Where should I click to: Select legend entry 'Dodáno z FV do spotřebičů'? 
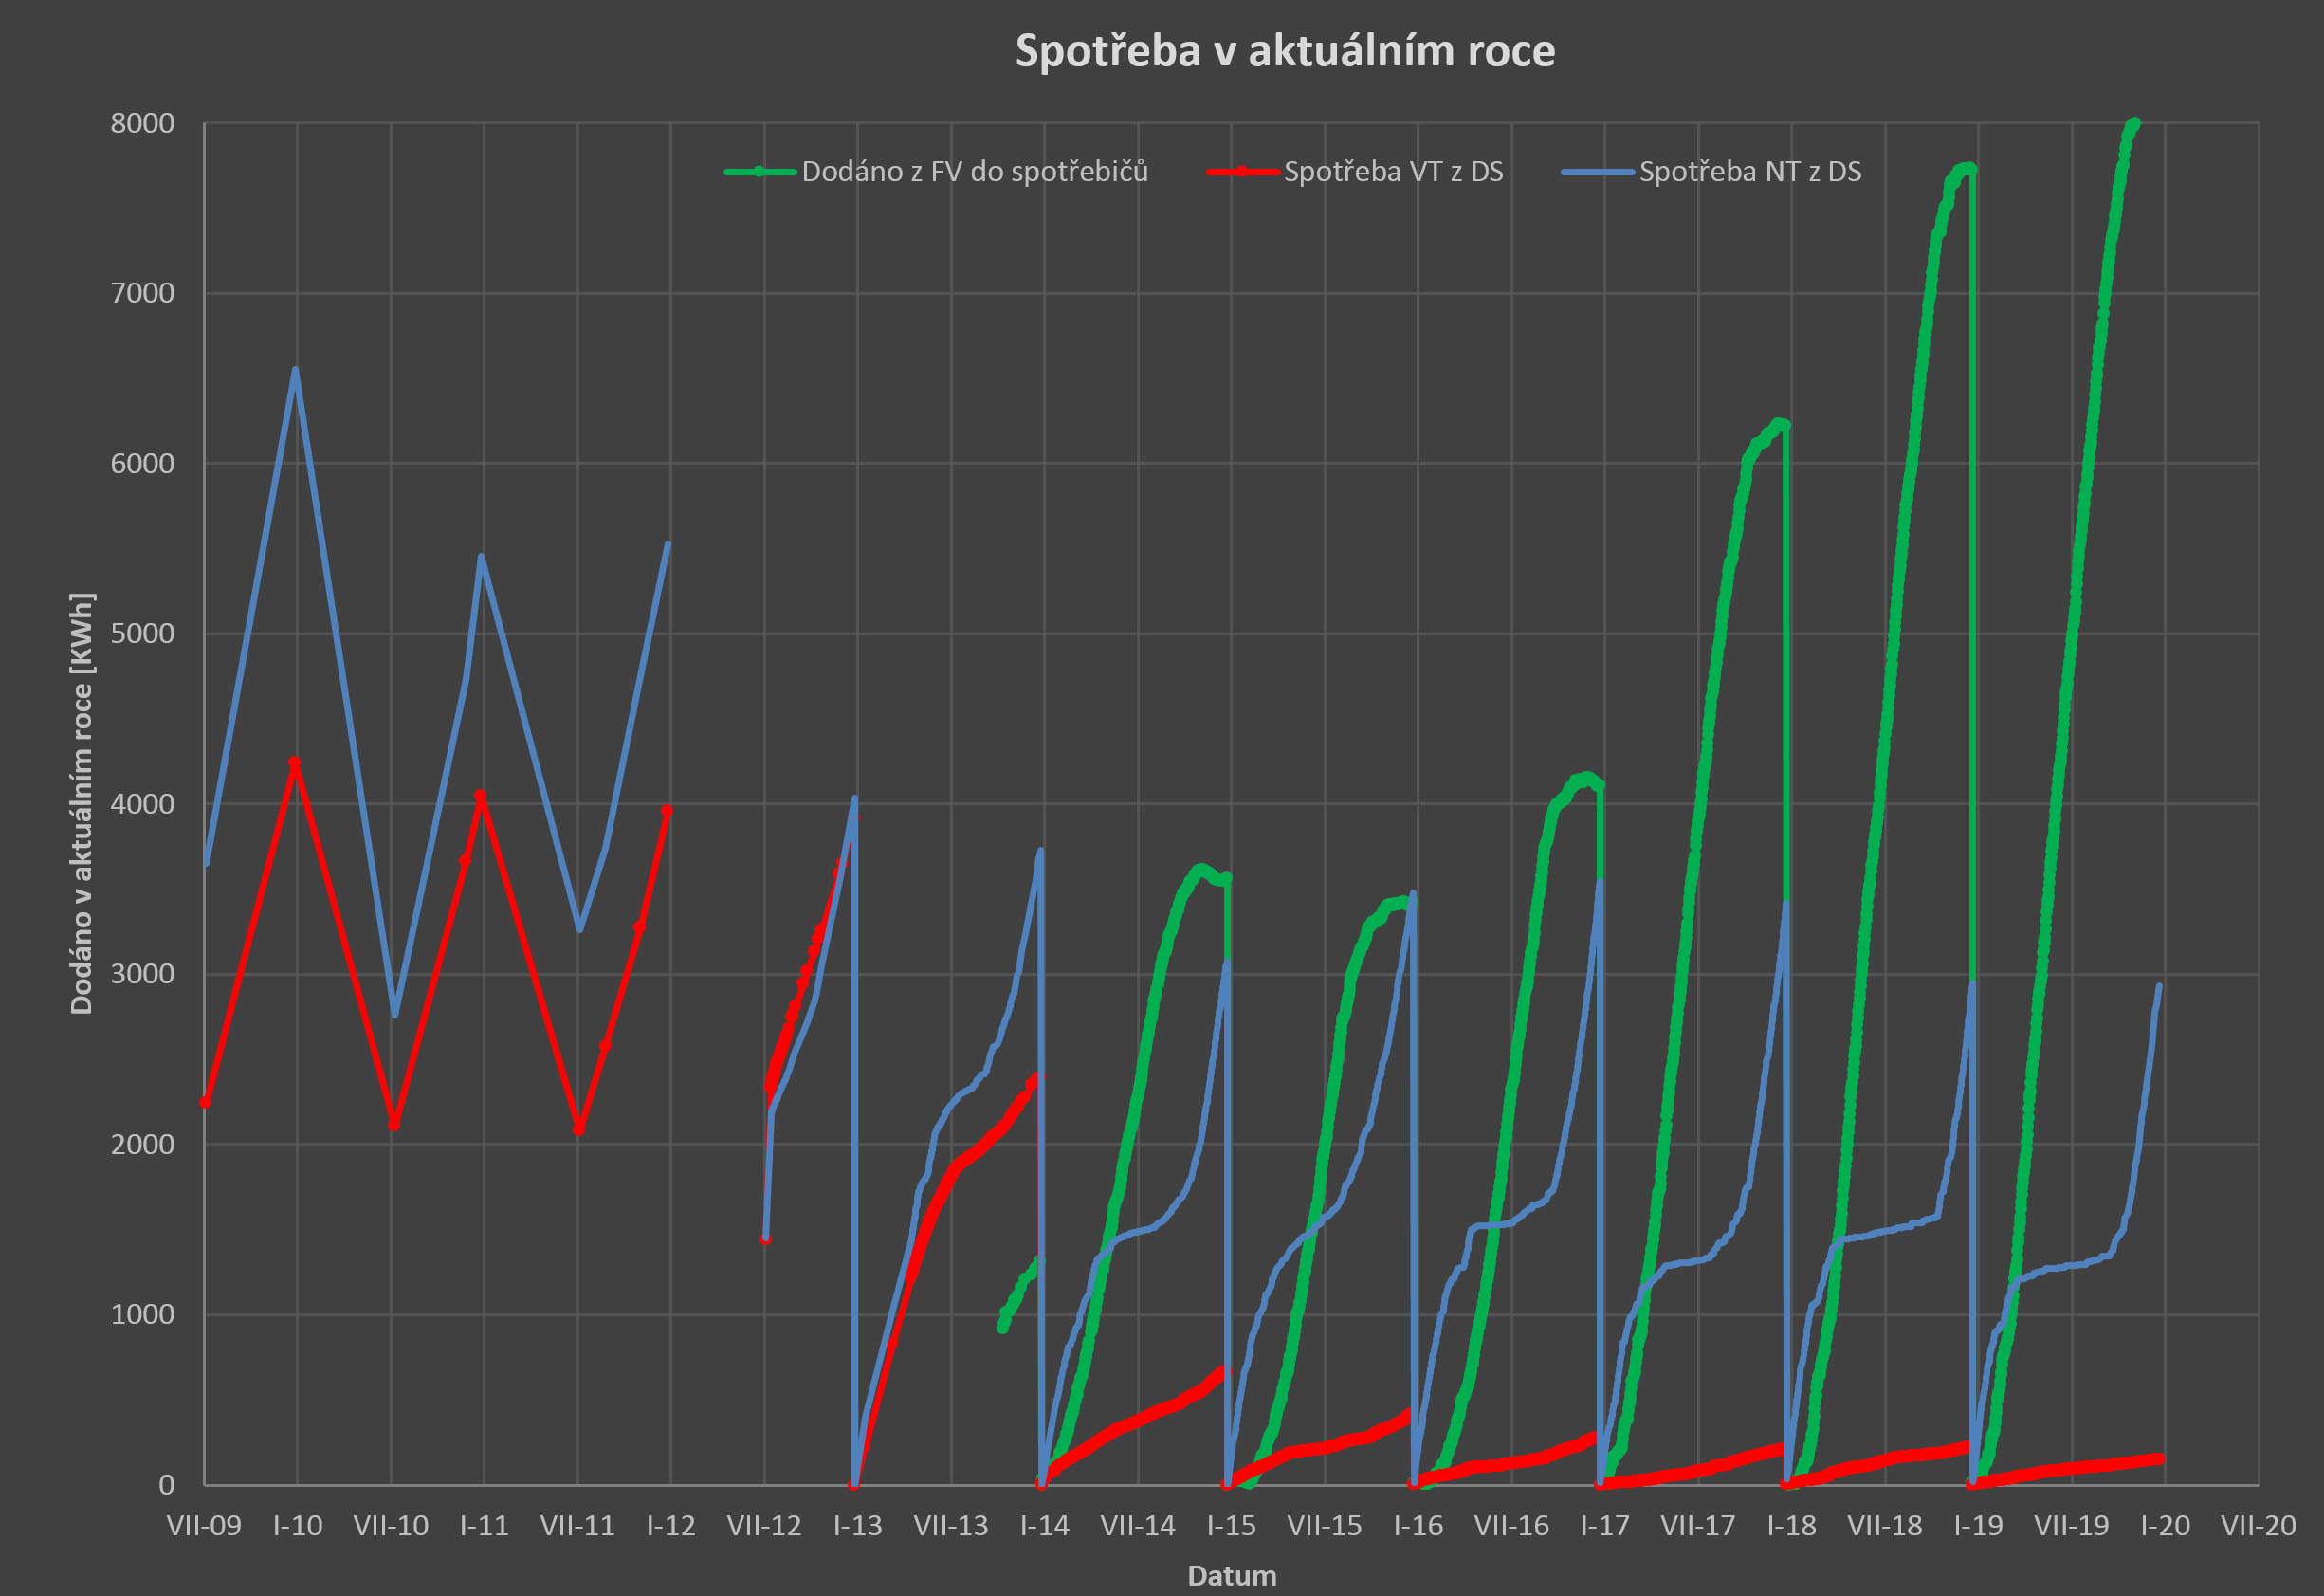(974, 172)
